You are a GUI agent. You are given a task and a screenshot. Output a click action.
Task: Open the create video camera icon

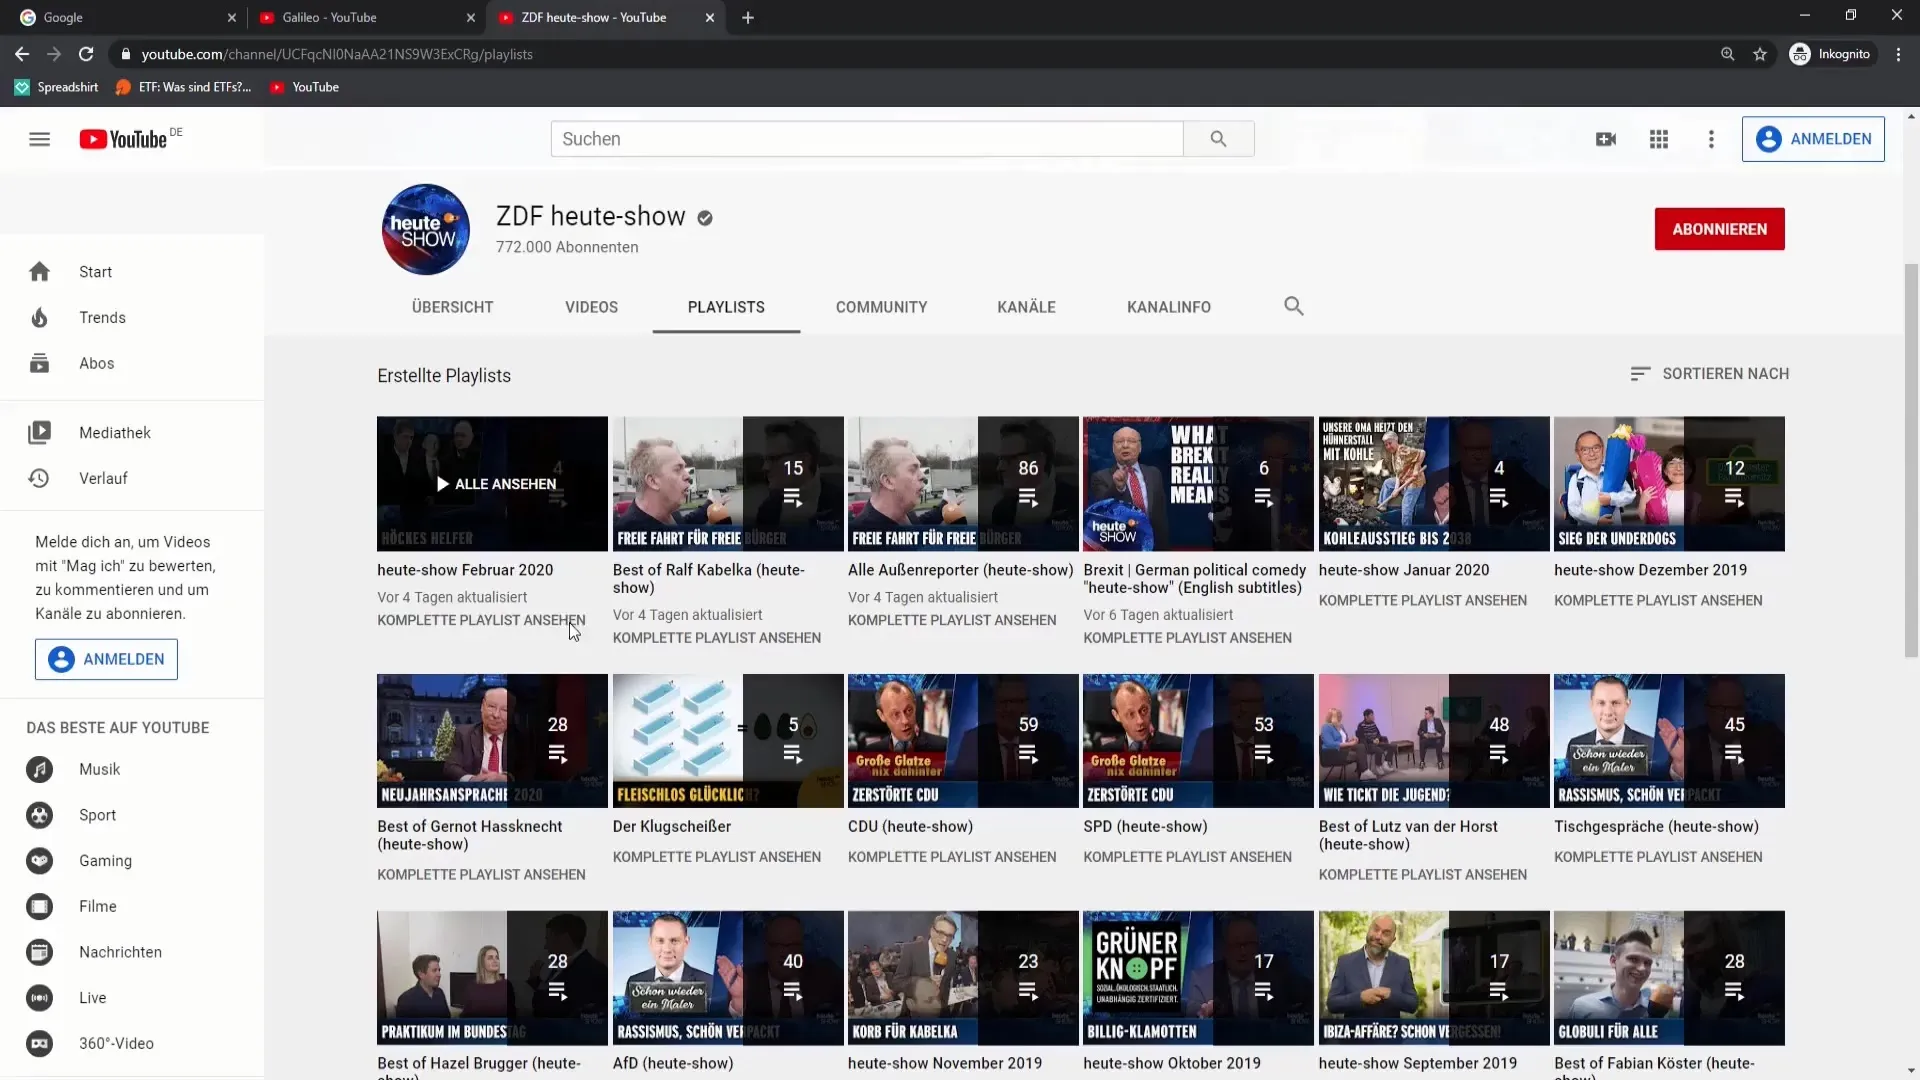click(x=1606, y=139)
